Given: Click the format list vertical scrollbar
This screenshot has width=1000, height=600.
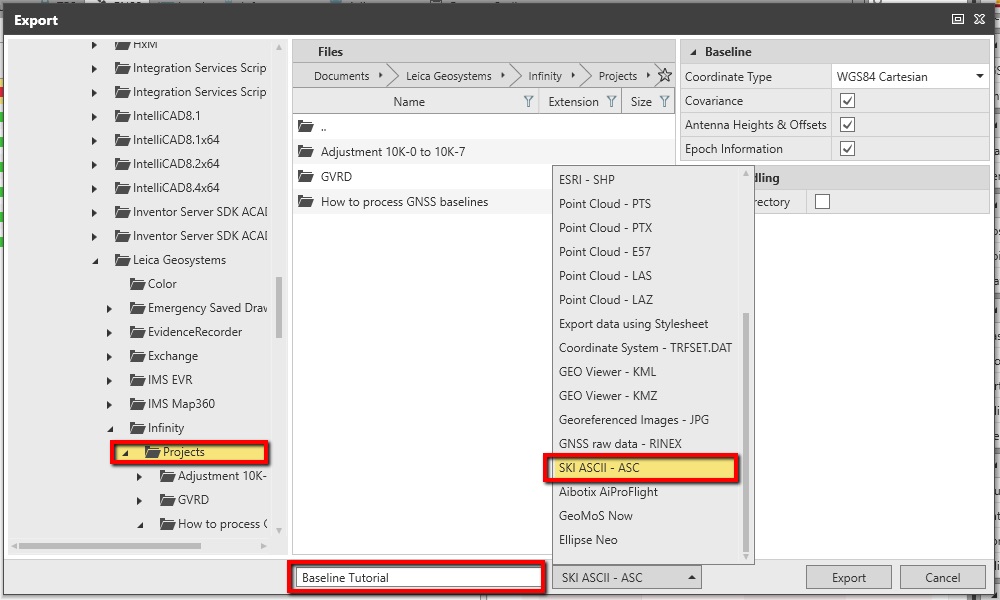Looking at the screenshot, I should pyautogui.click(x=745, y=430).
